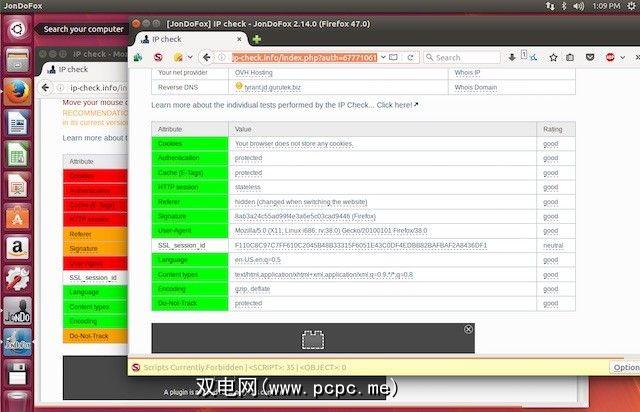
Task: Select the IP check tab in JonDoFox window
Action: click(x=191, y=39)
